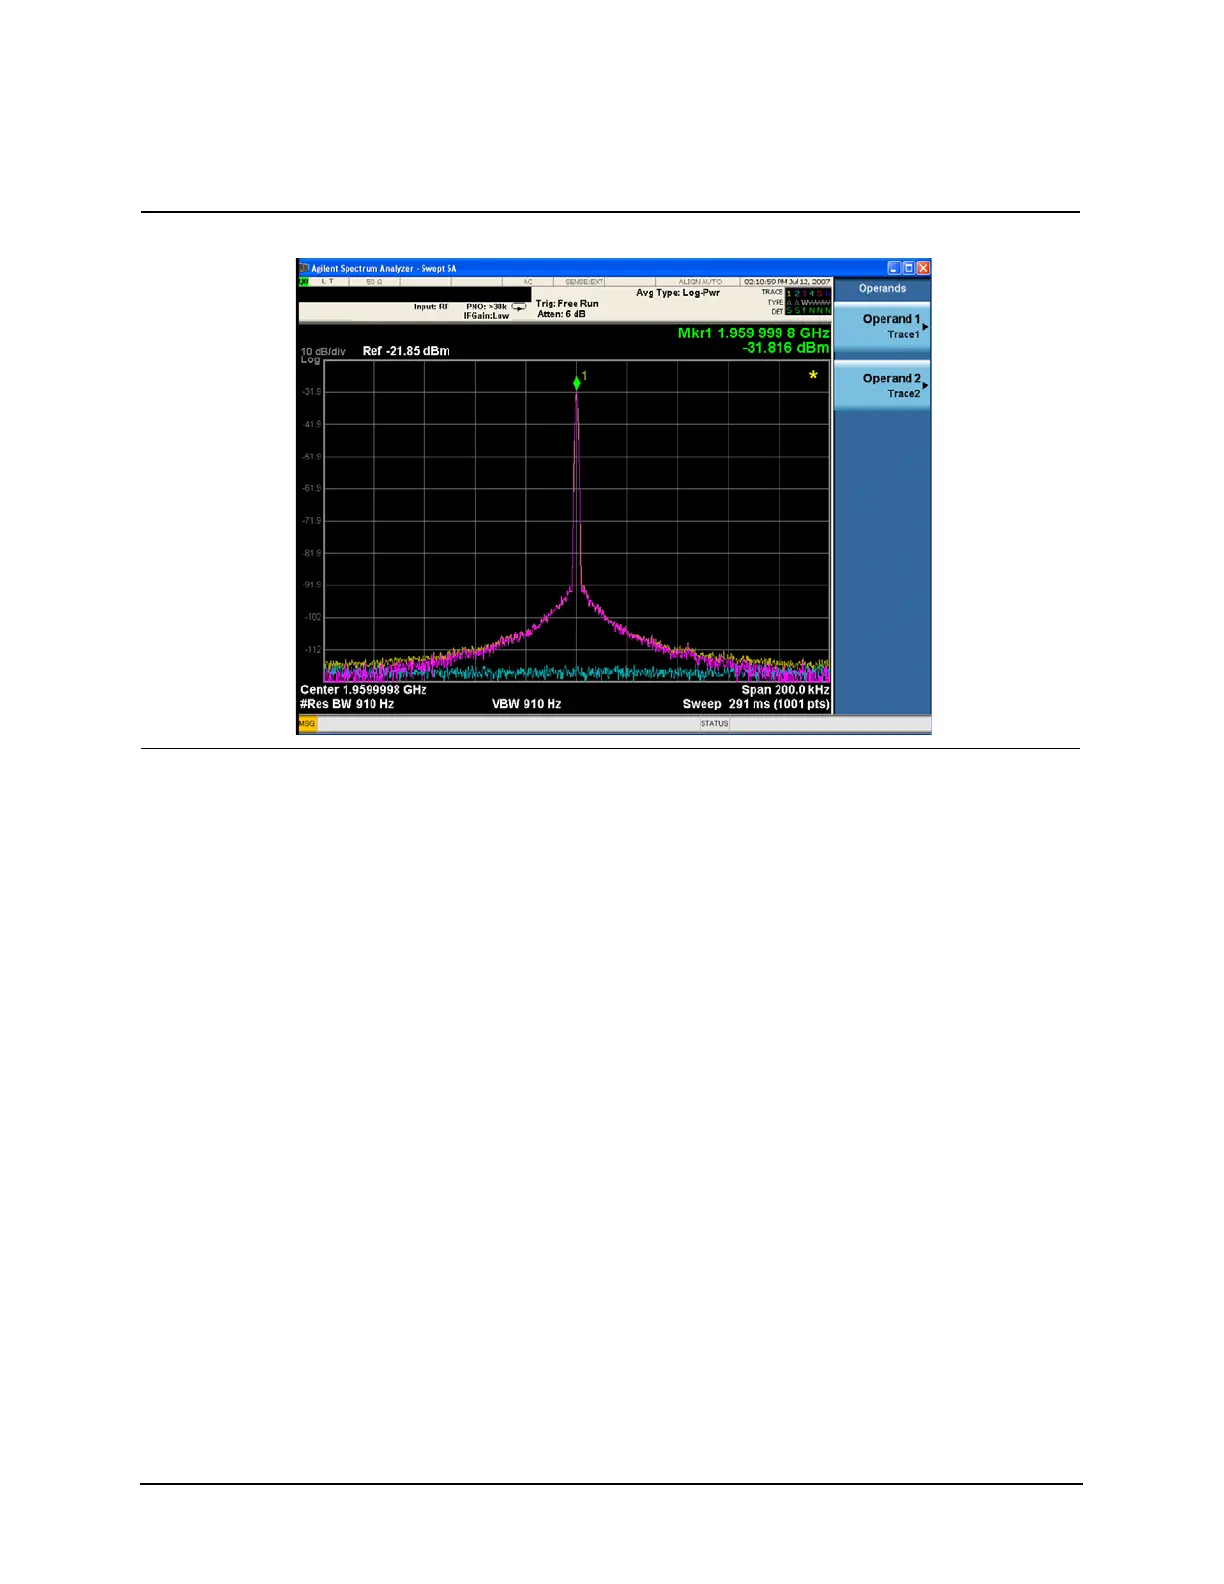Screen dimensions: 1224x1584
Task: Minimize the Agilent Spectrum Analyzer window
Action: click(x=893, y=268)
